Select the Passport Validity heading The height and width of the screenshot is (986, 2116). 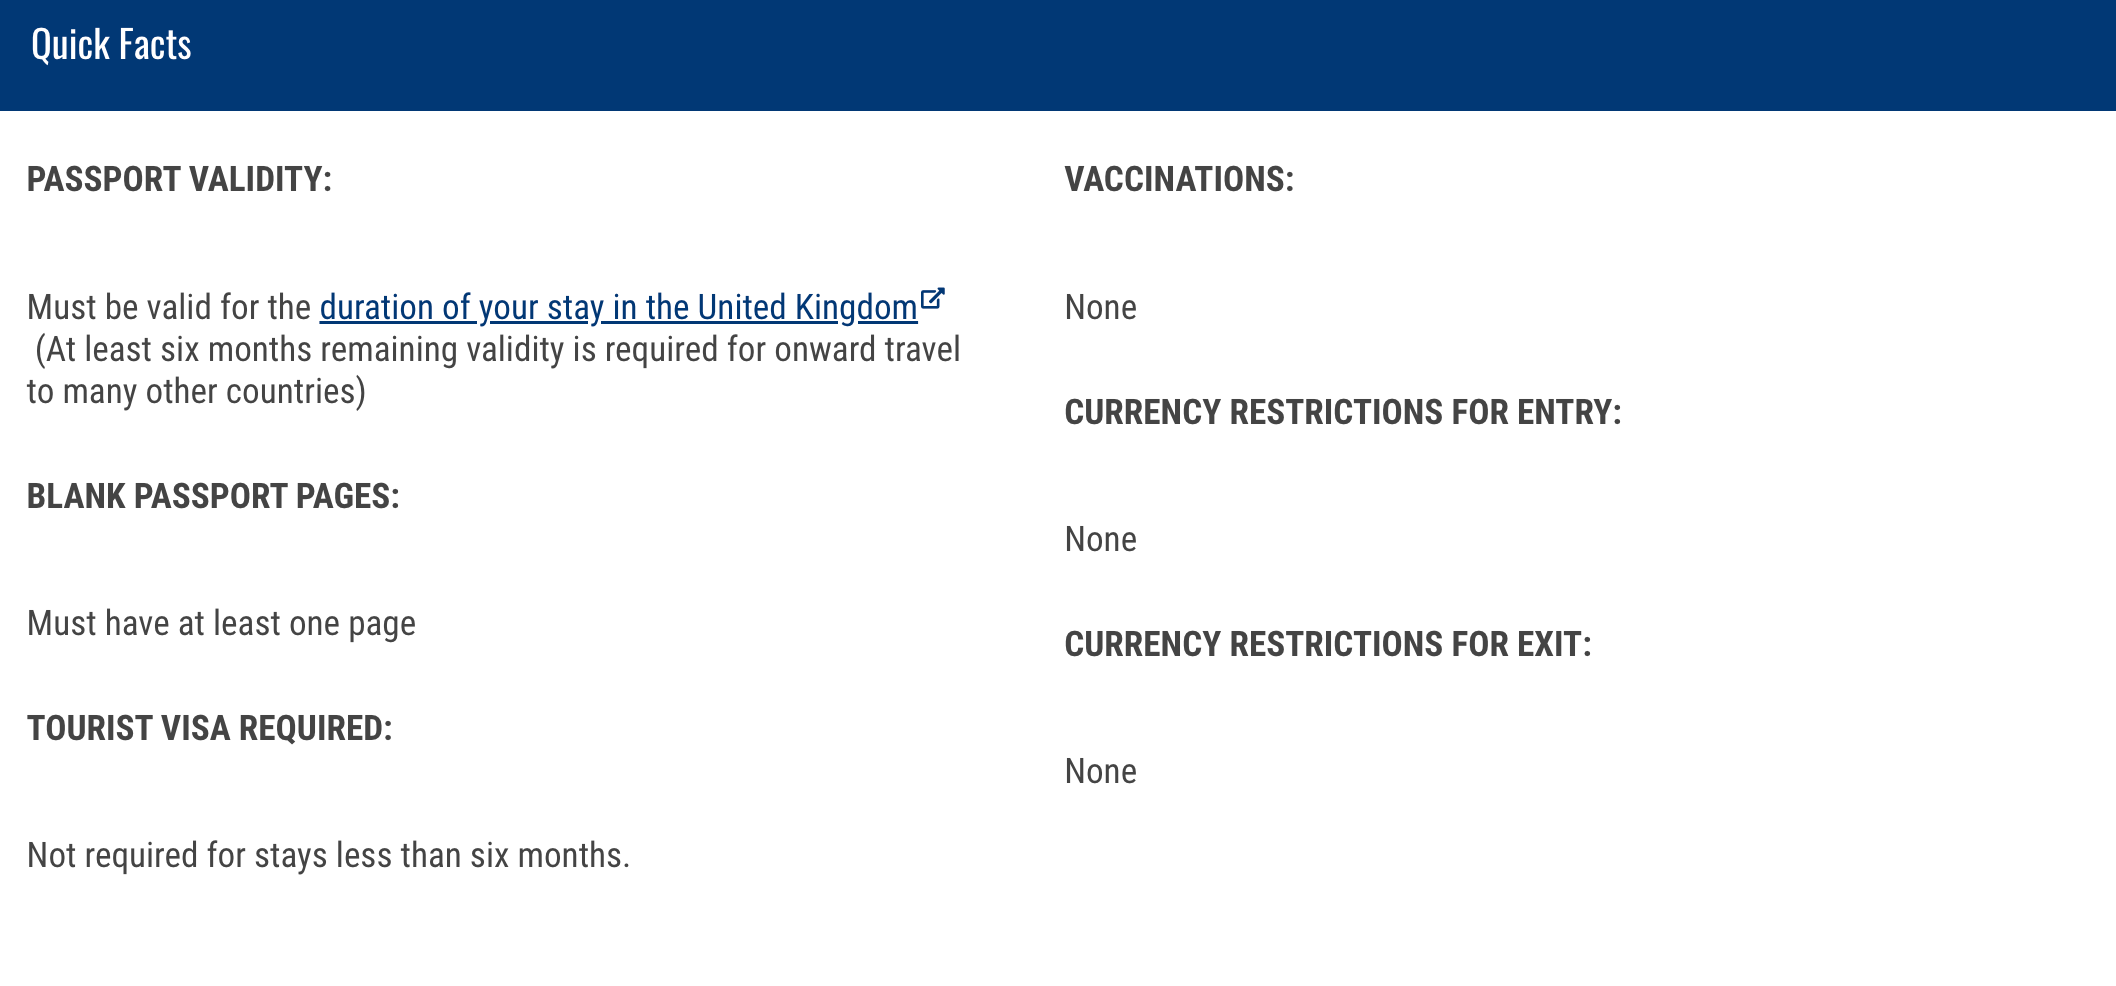point(179,179)
